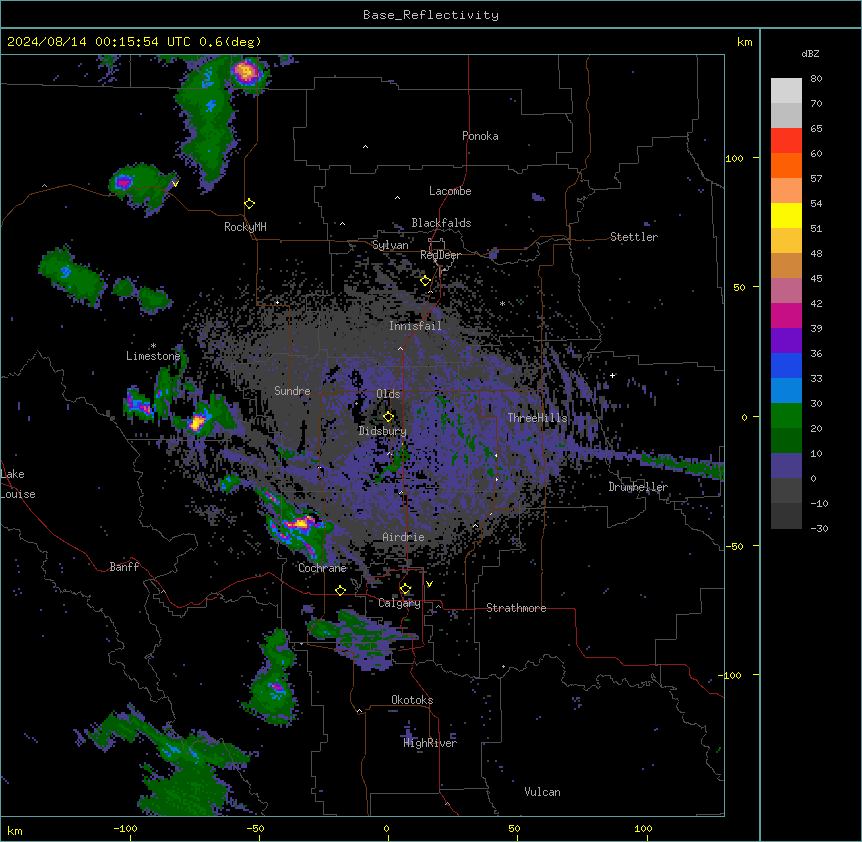
Task: Click the yellow v marker northeast of Calgary
Action: tap(429, 584)
